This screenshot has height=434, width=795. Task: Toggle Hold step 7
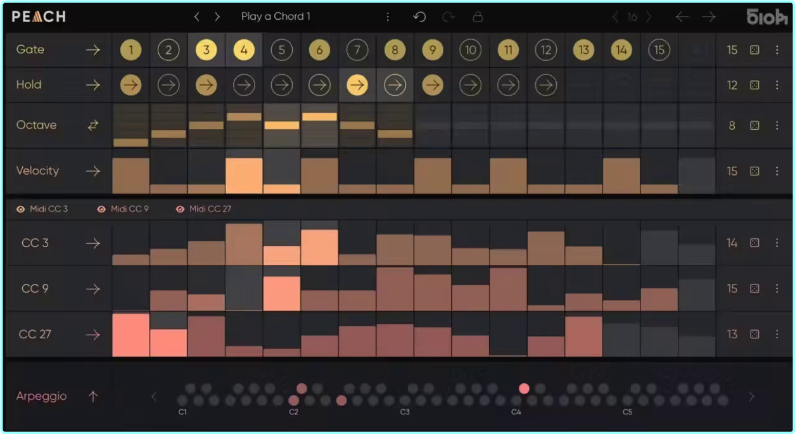pos(357,85)
